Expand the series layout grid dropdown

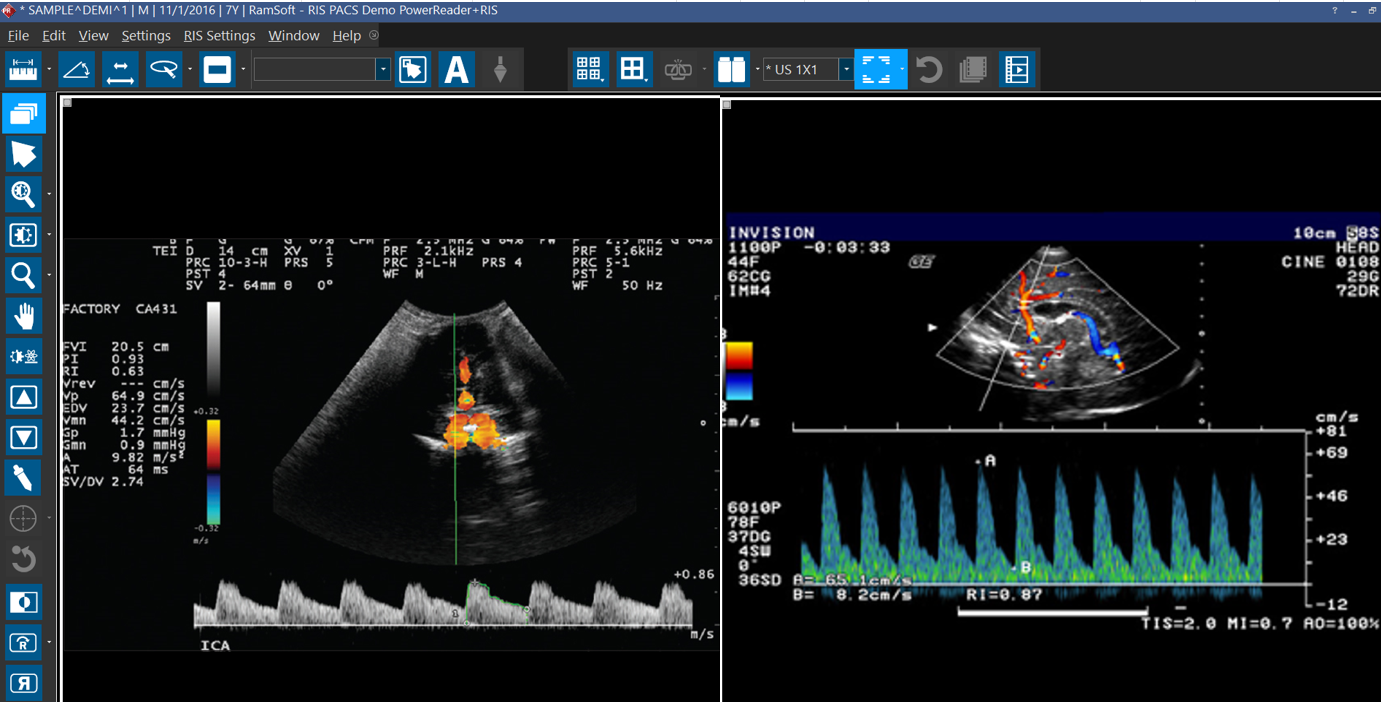(589, 69)
